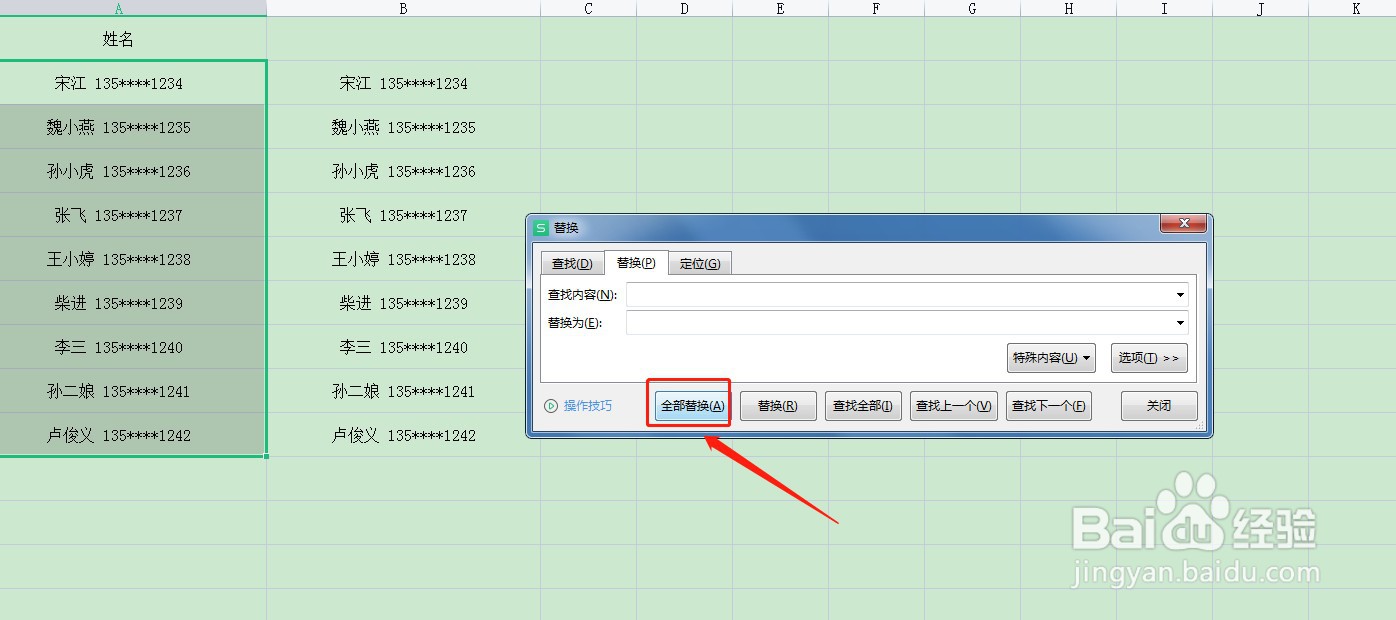This screenshot has height=620, width=1396.
Task: Click the Close (关闭) button in the dialog
Action: pyautogui.click(x=1159, y=406)
